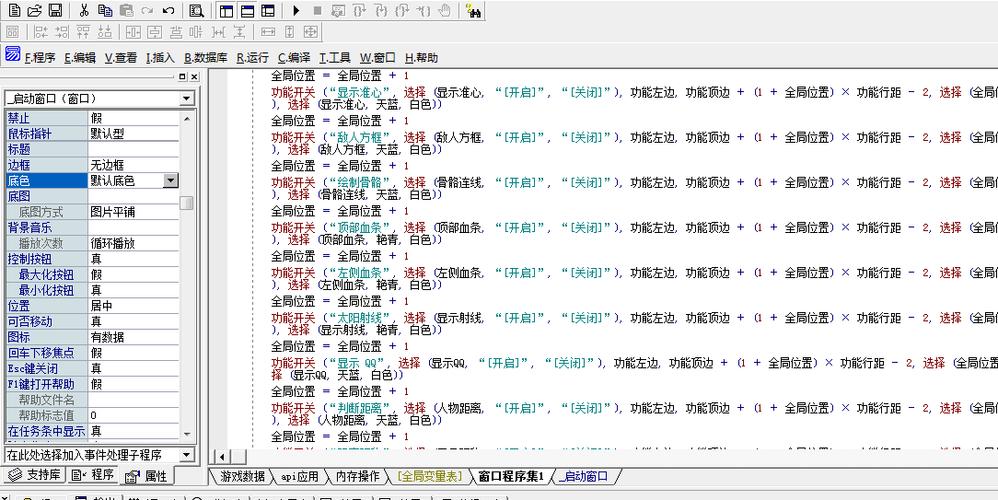998x500 pixels.
Task: Switch to the _启动窗口 editor tab
Action: [x=586, y=476]
